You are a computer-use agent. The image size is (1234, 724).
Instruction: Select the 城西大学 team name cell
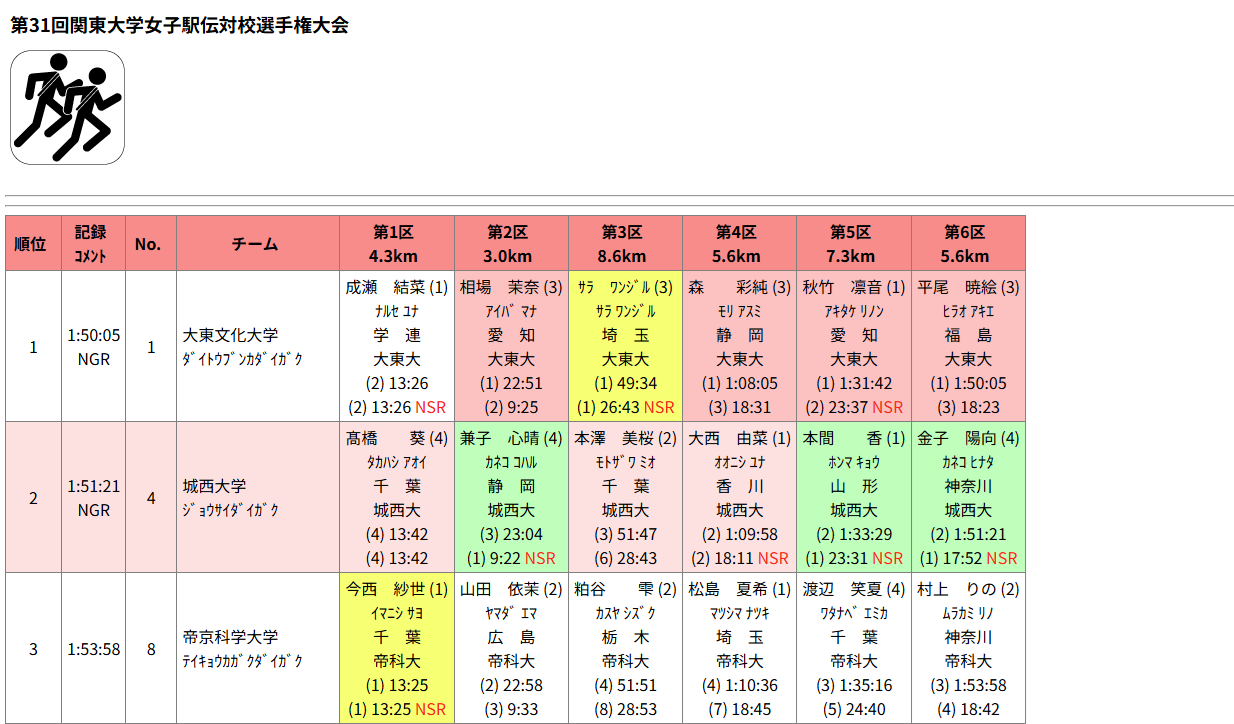[x=258, y=497]
